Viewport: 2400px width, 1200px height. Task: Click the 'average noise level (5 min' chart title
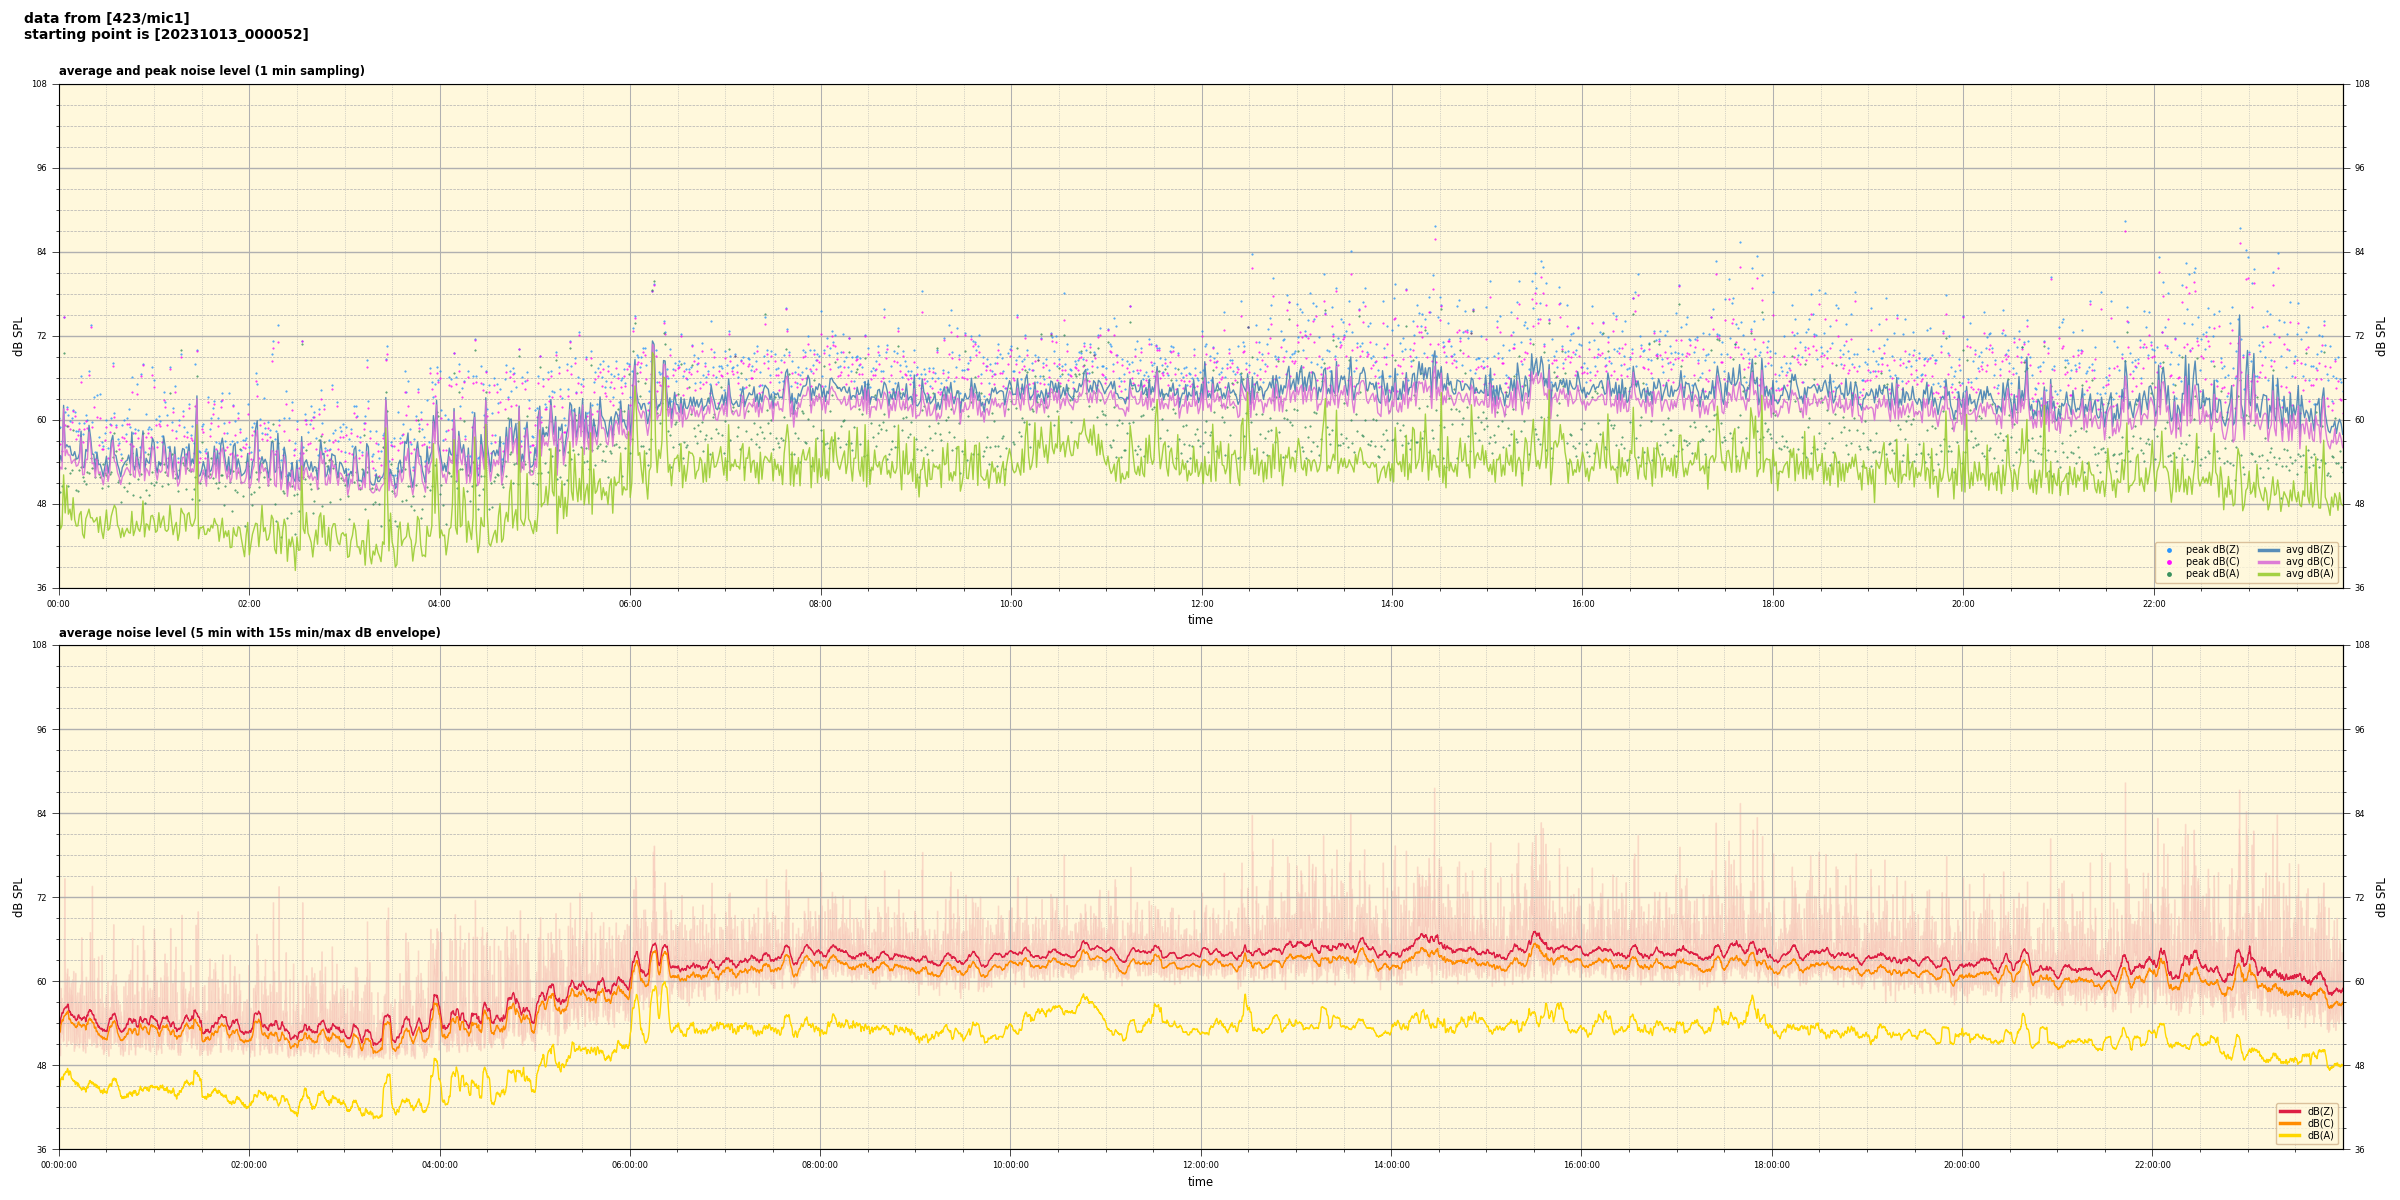pos(249,633)
